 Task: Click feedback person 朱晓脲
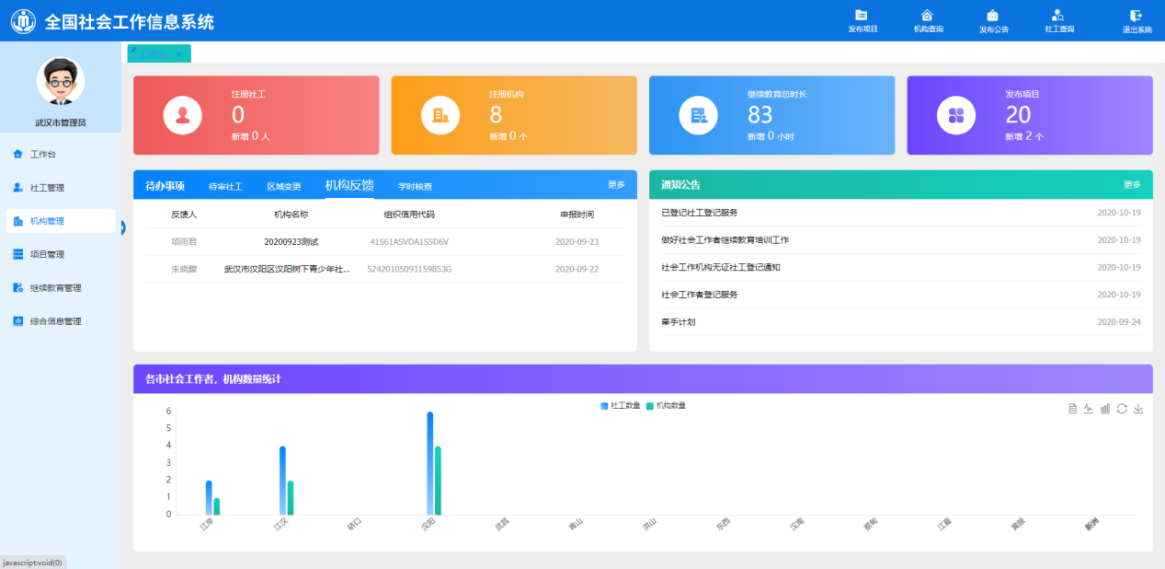[x=184, y=269]
